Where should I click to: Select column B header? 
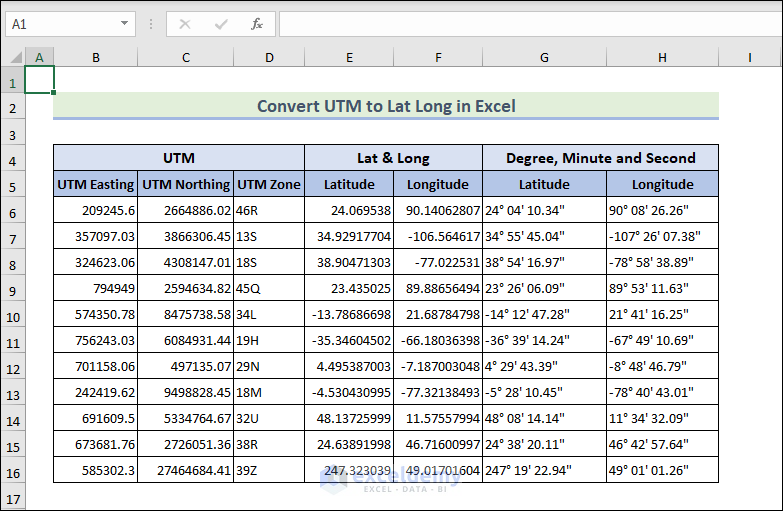pos(95,58)
